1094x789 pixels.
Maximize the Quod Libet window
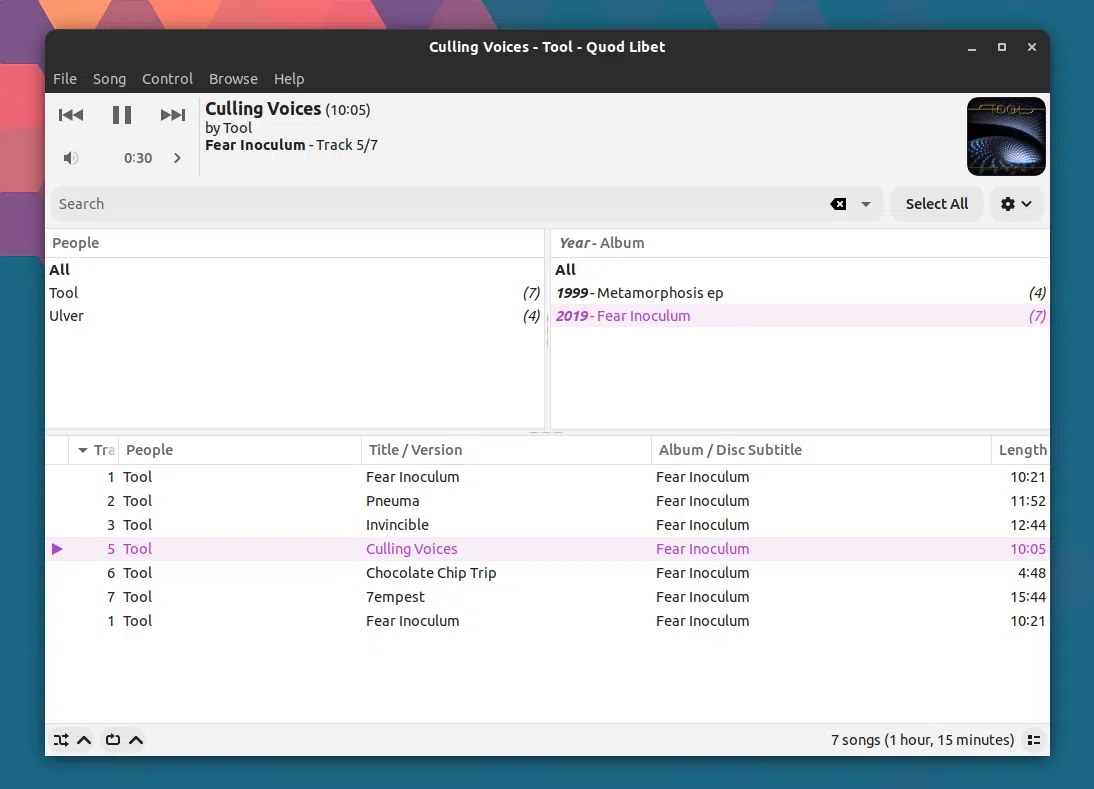[x=1002, y=47]
